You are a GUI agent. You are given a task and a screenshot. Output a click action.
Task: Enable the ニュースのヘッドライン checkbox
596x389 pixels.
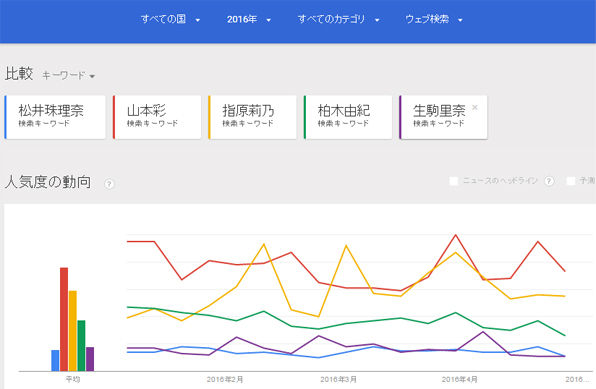[453, 181]
